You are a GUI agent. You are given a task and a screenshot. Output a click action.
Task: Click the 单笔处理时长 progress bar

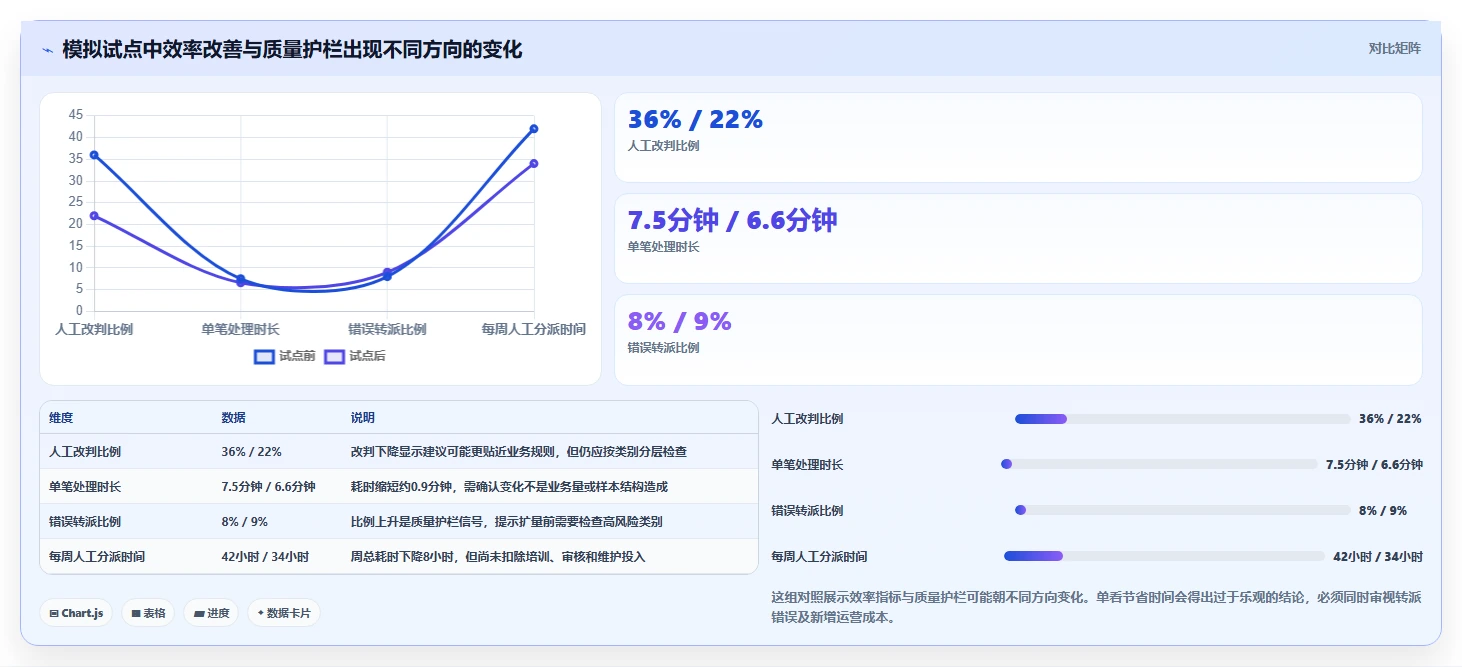pyautogui.click(x=1159, y=464)
